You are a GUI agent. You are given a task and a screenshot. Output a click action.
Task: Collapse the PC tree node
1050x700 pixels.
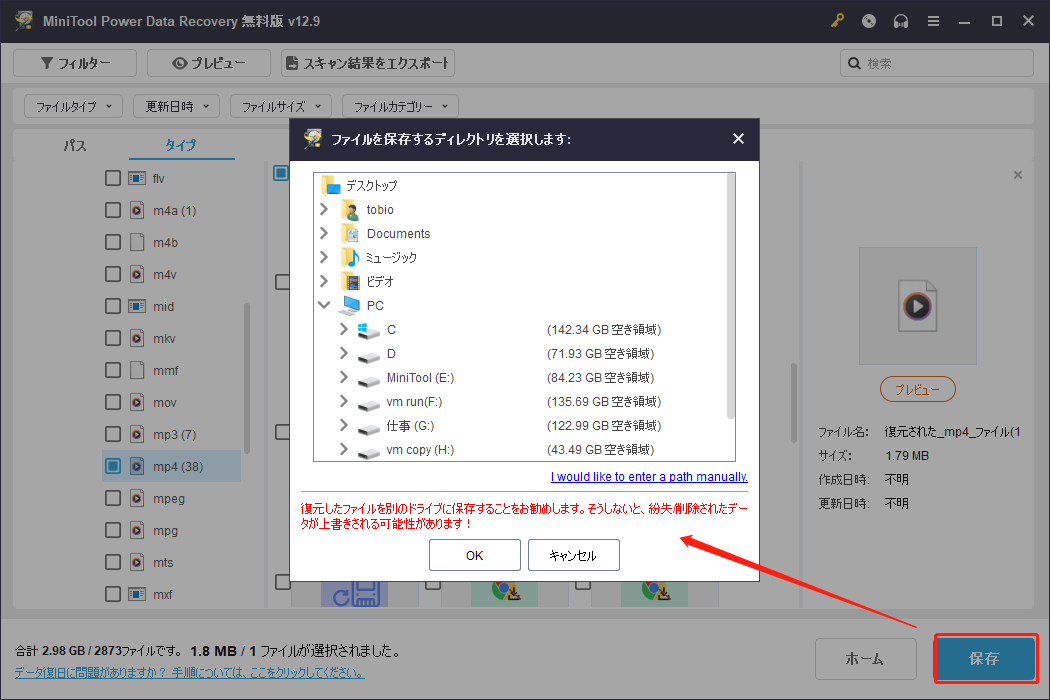(324, 305)
